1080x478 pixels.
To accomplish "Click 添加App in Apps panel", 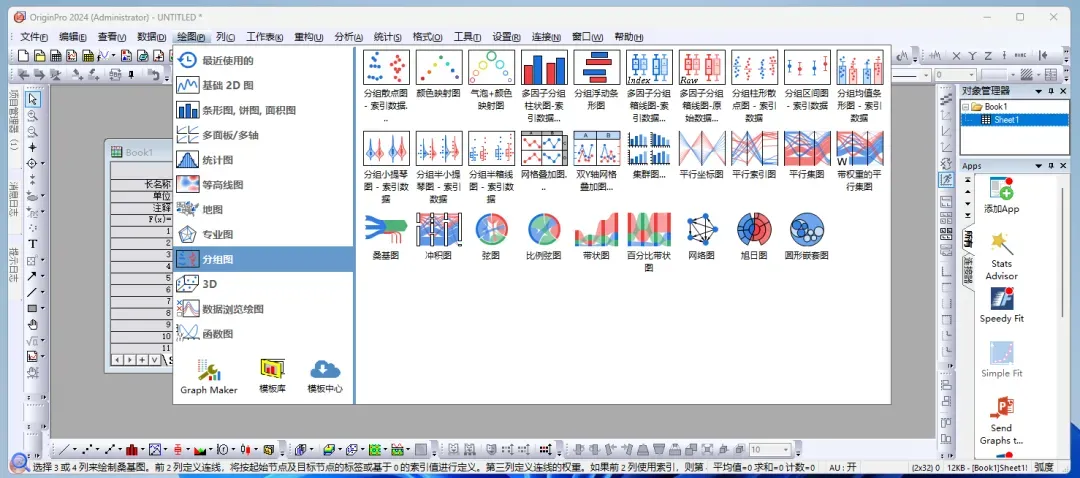I will 1001,195.
